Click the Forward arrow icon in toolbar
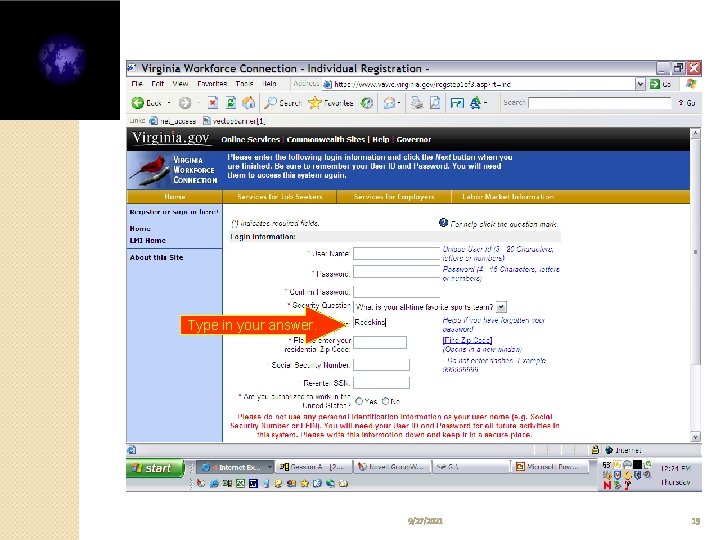The image size is (720, 540). [185, 103]
